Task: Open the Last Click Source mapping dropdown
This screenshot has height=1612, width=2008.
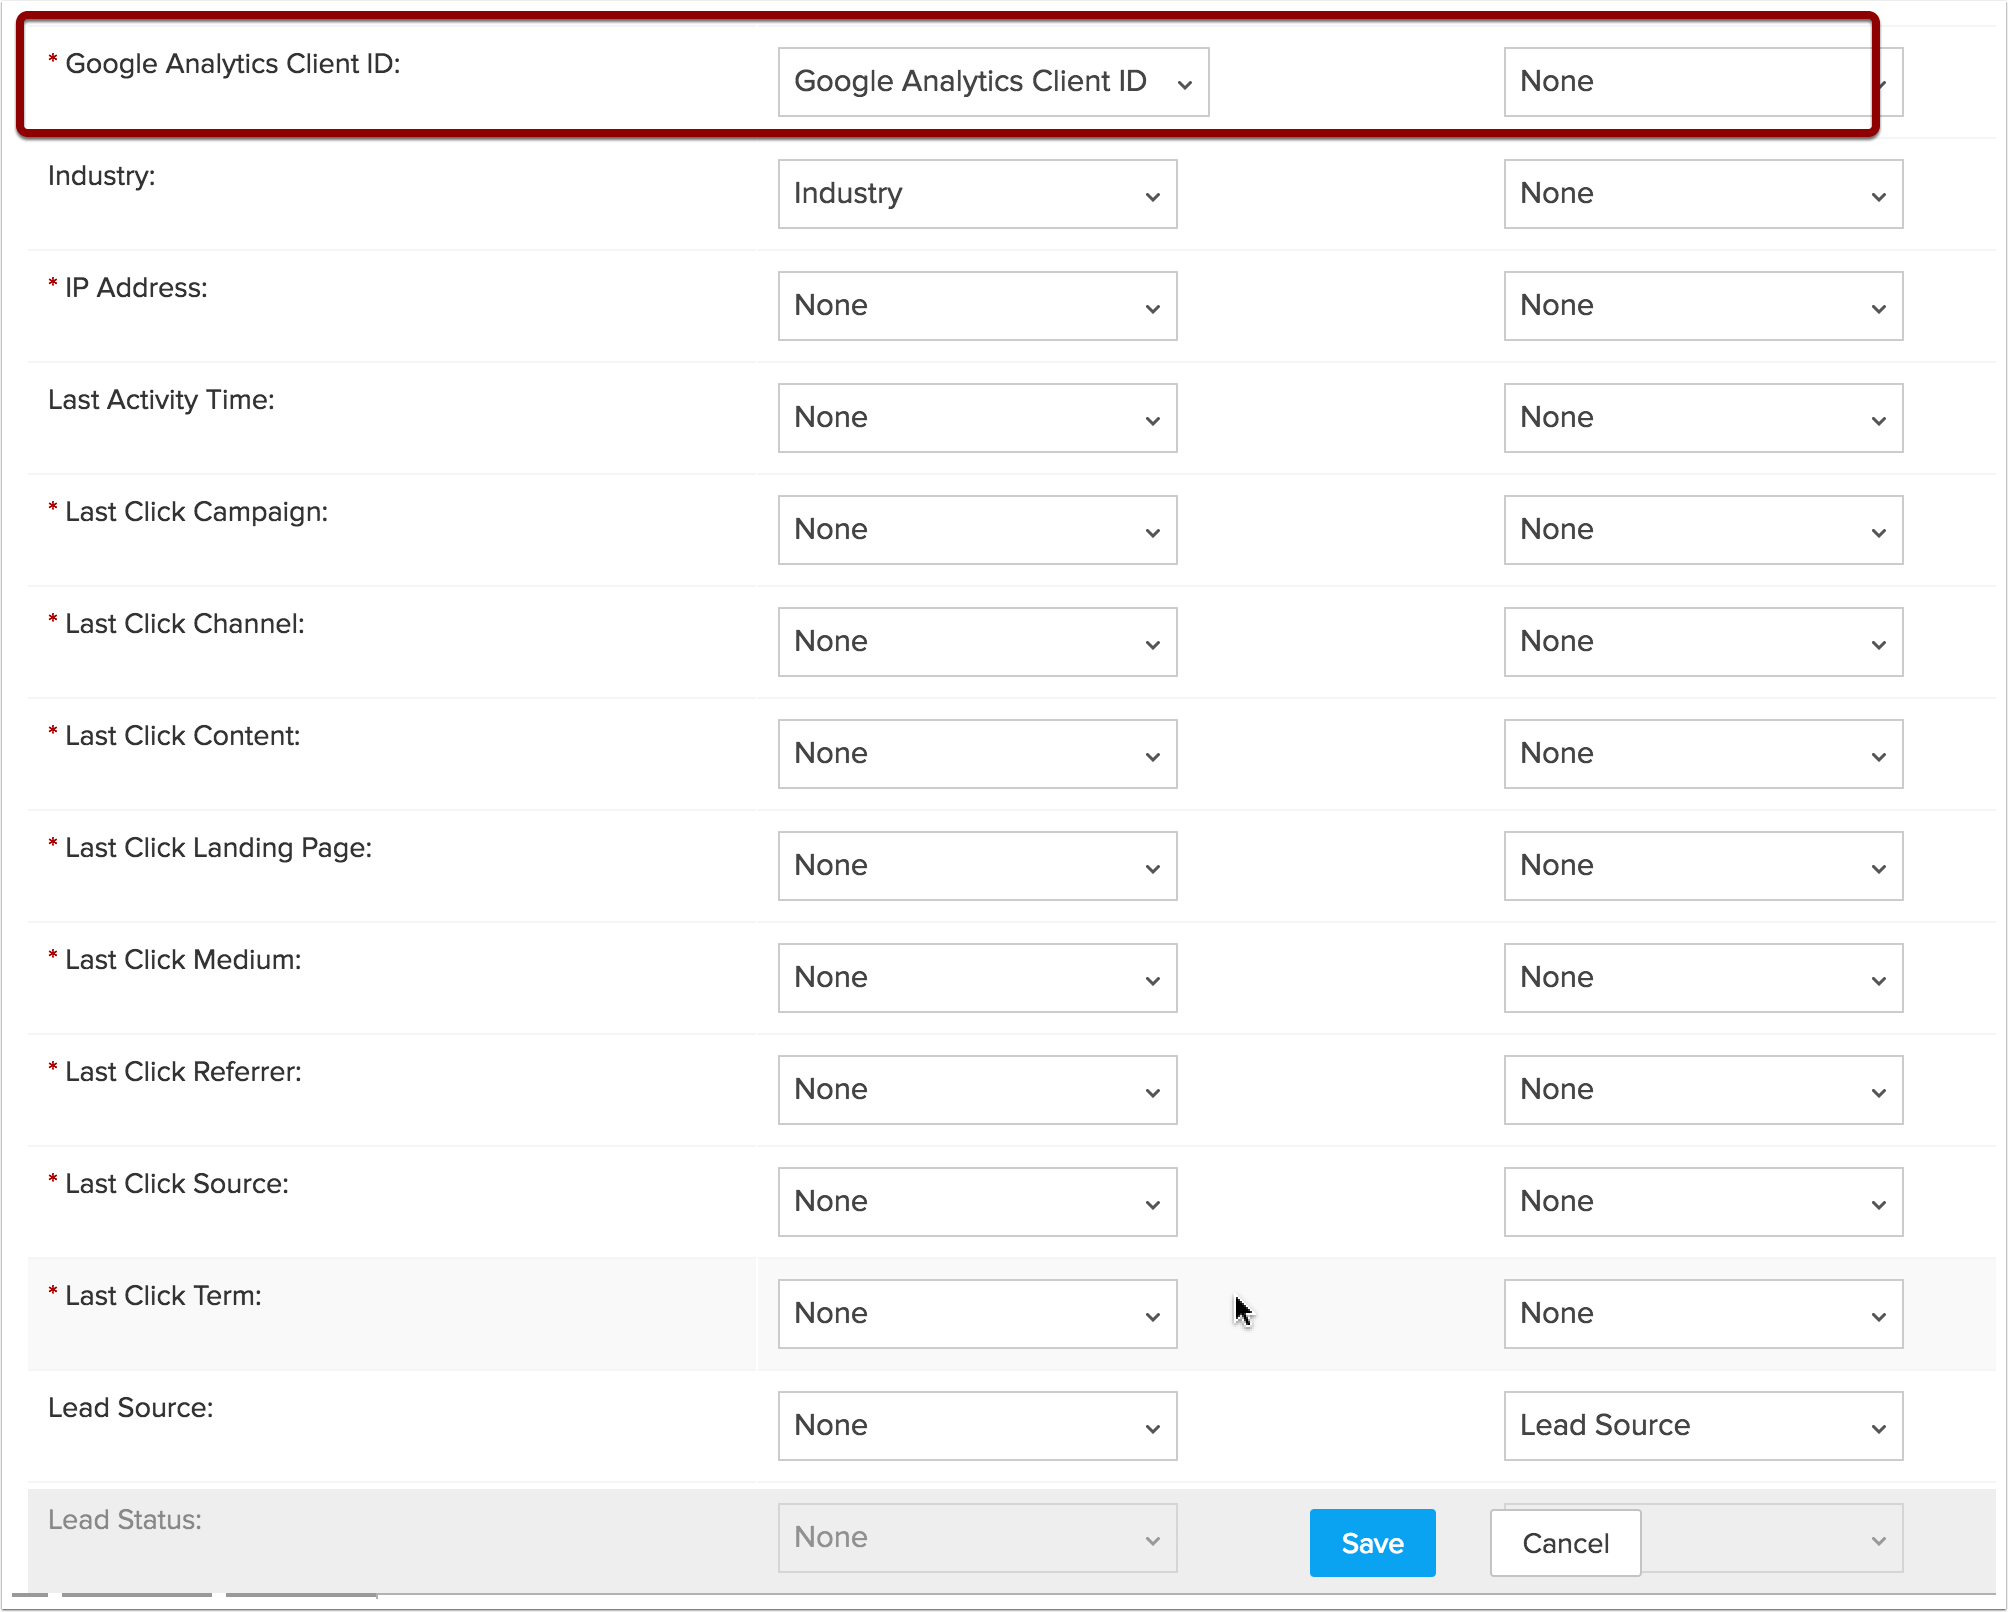Action: pos(977,1201)
